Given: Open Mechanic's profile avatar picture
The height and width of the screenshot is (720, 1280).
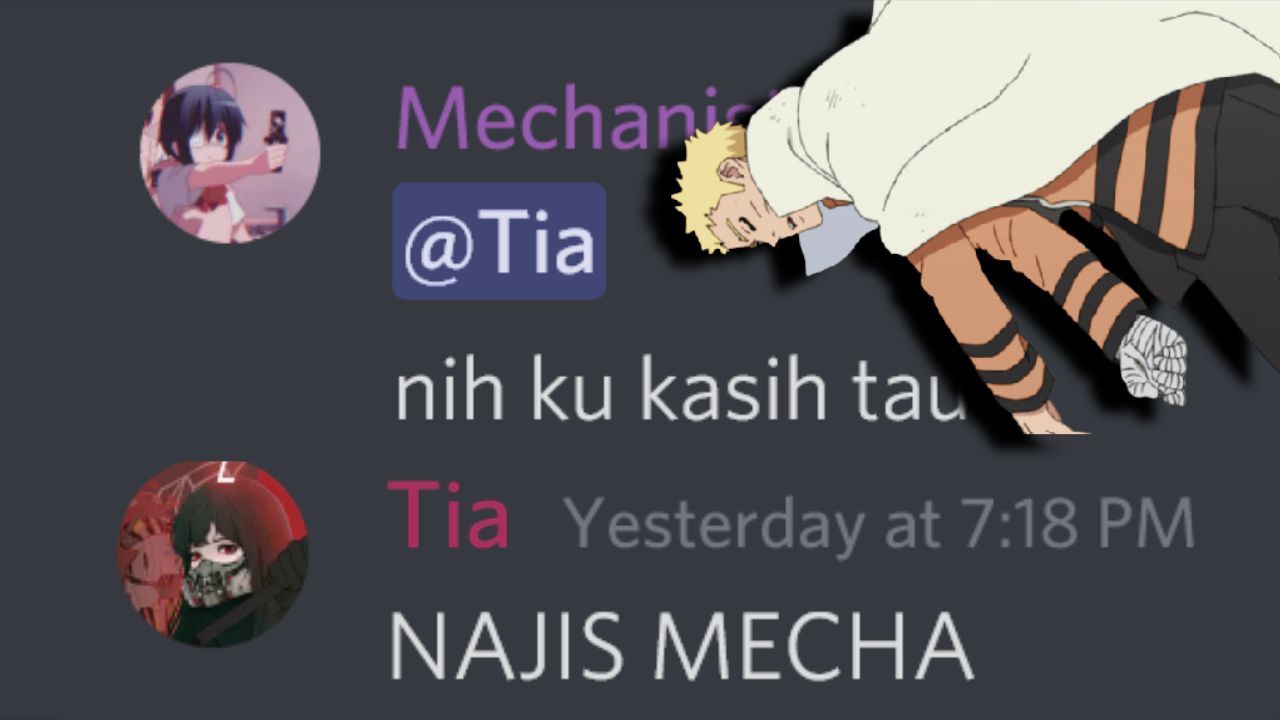Looking at the screenshot, I should [230, 152].
